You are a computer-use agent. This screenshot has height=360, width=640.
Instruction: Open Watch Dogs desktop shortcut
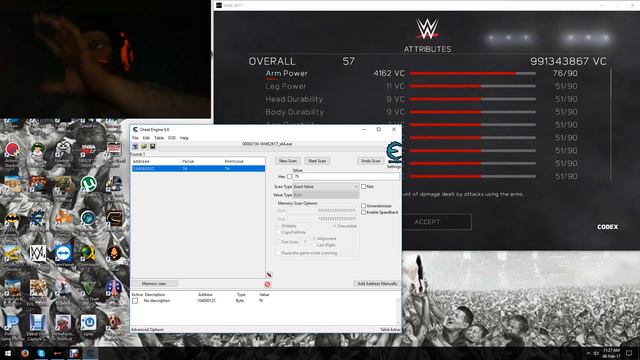coord(38,253)
